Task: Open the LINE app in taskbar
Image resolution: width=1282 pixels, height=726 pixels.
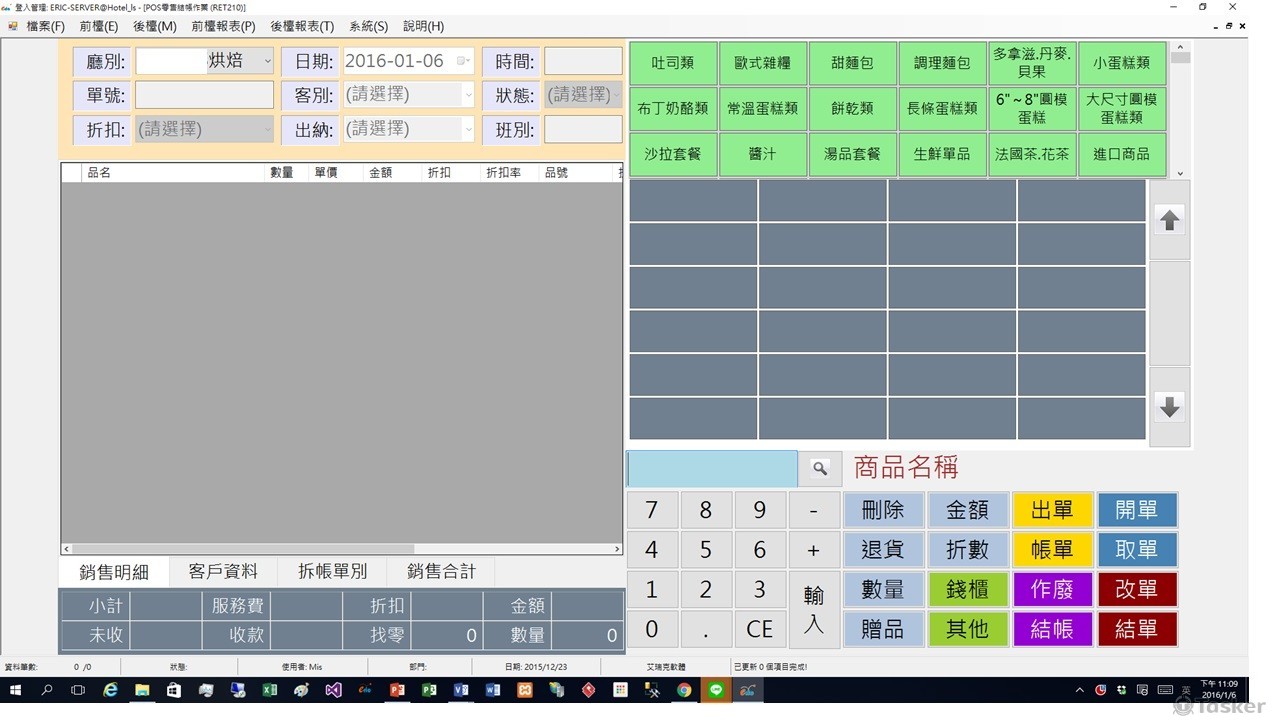Action: point(716,690)
